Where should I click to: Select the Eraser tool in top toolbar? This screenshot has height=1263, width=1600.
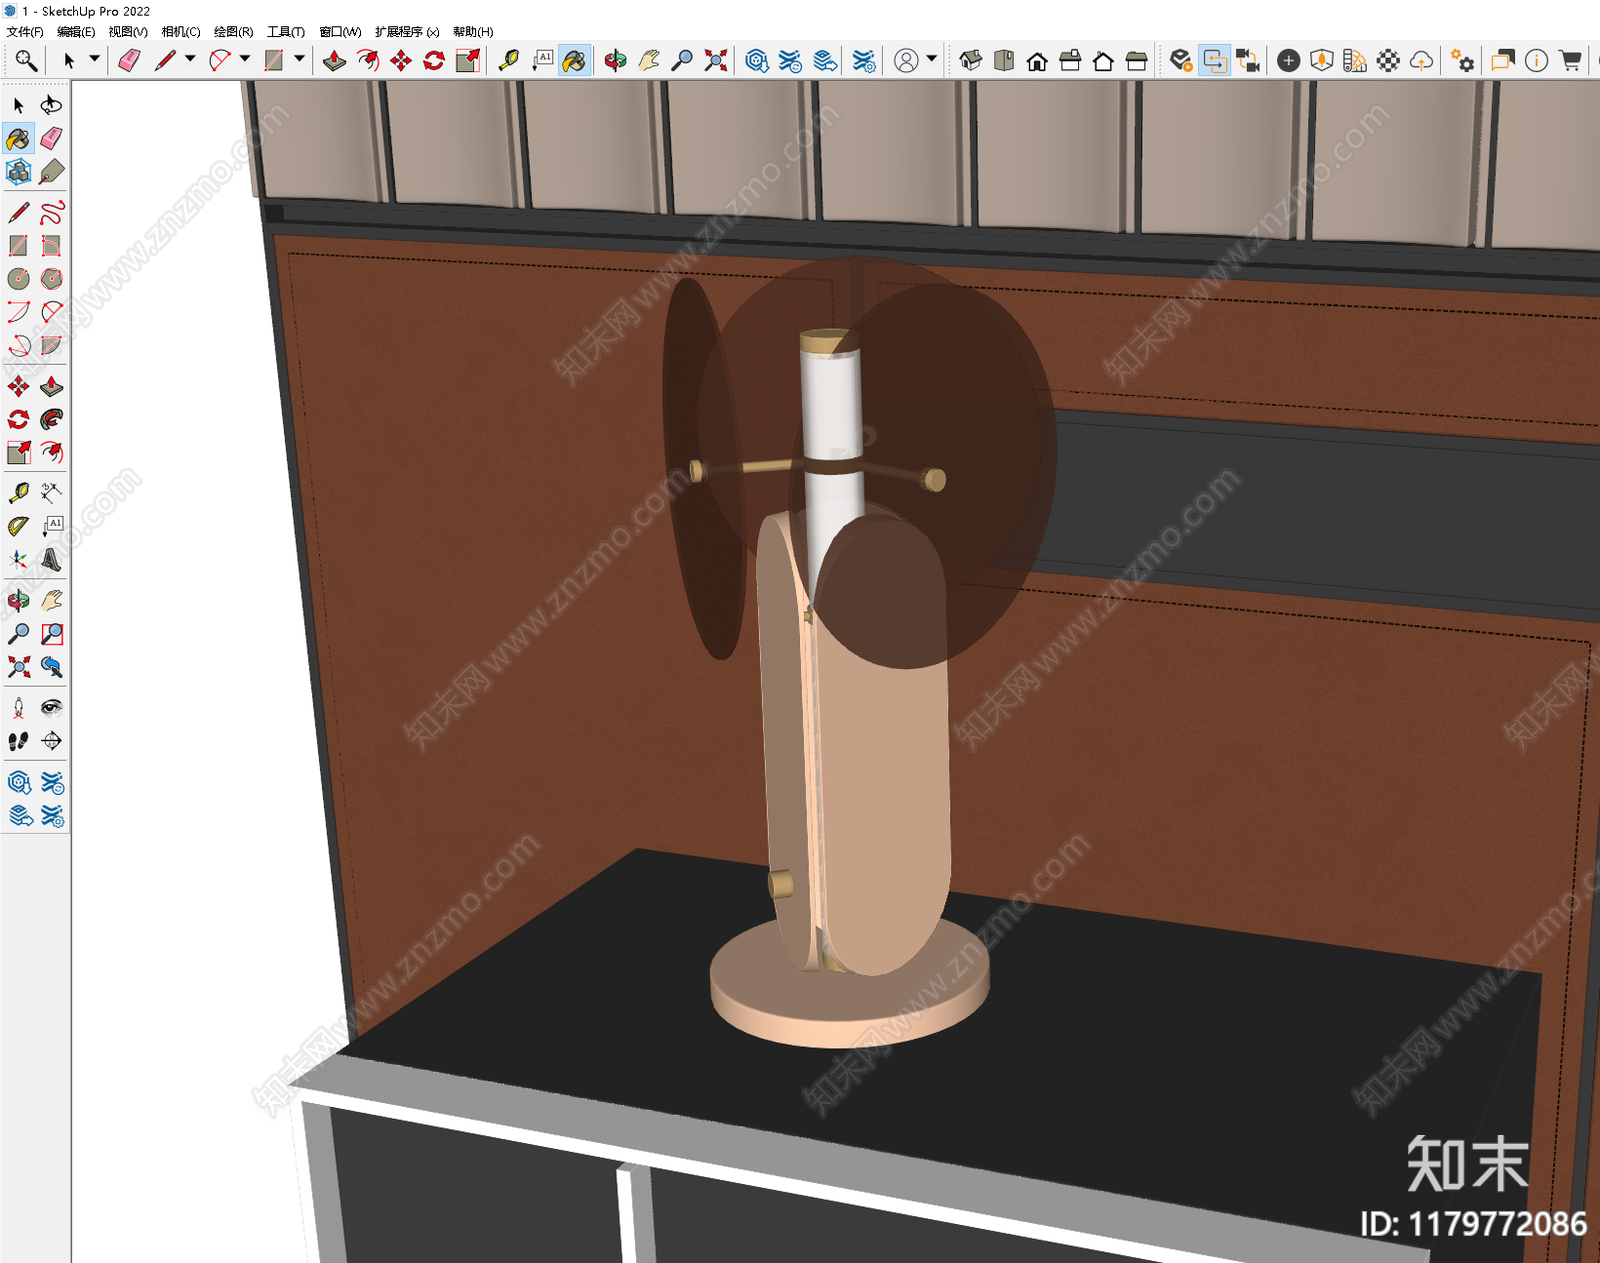click(x=129, y=61)
